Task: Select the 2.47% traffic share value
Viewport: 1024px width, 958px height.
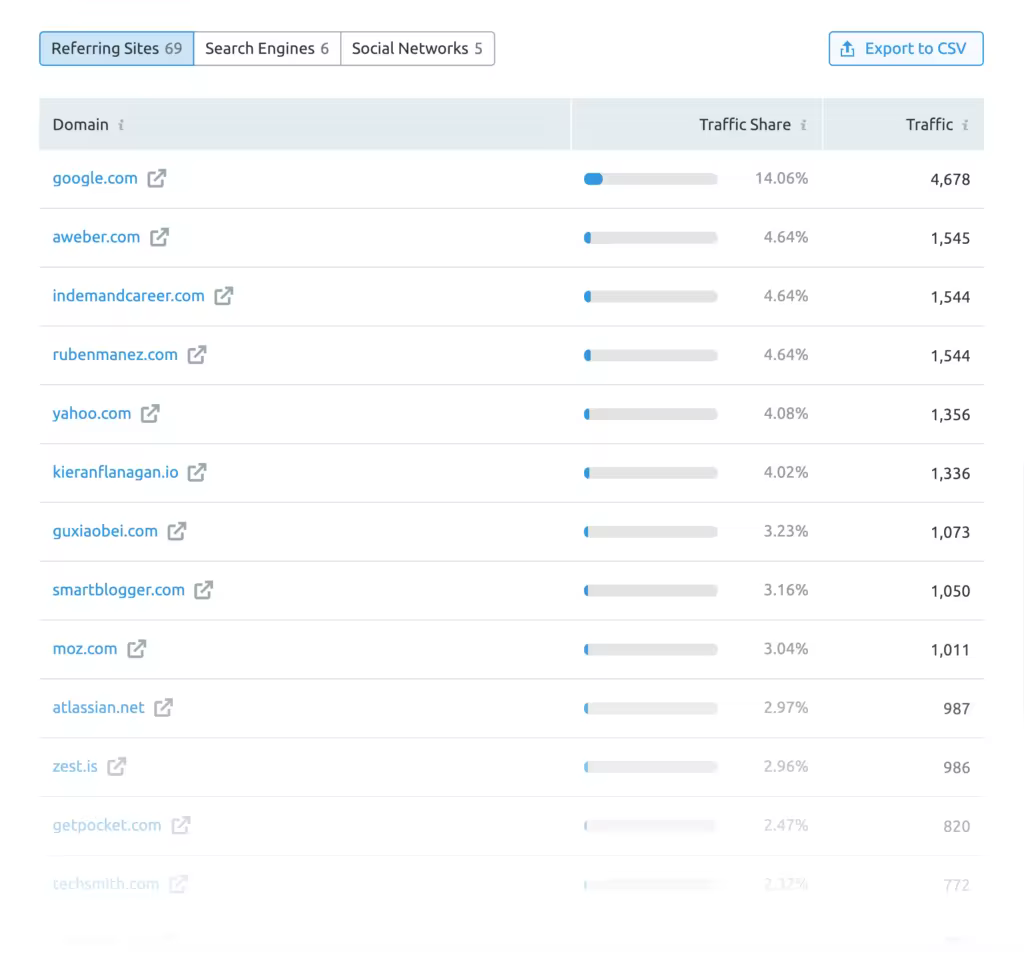Action: click(x=786, y=825)
